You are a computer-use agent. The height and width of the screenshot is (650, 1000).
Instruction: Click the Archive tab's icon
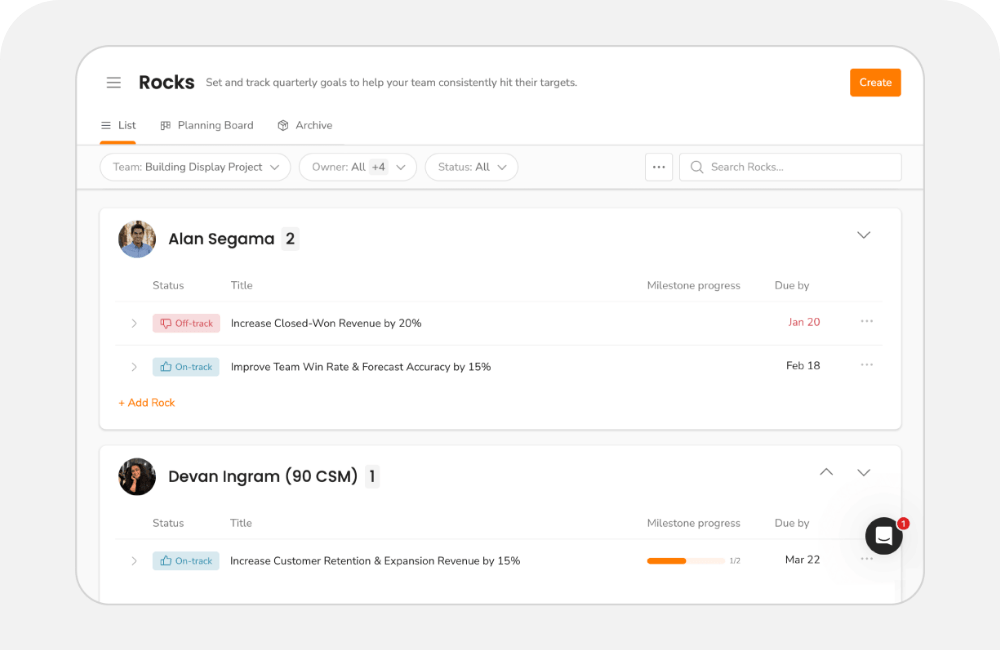click(283, 125)
